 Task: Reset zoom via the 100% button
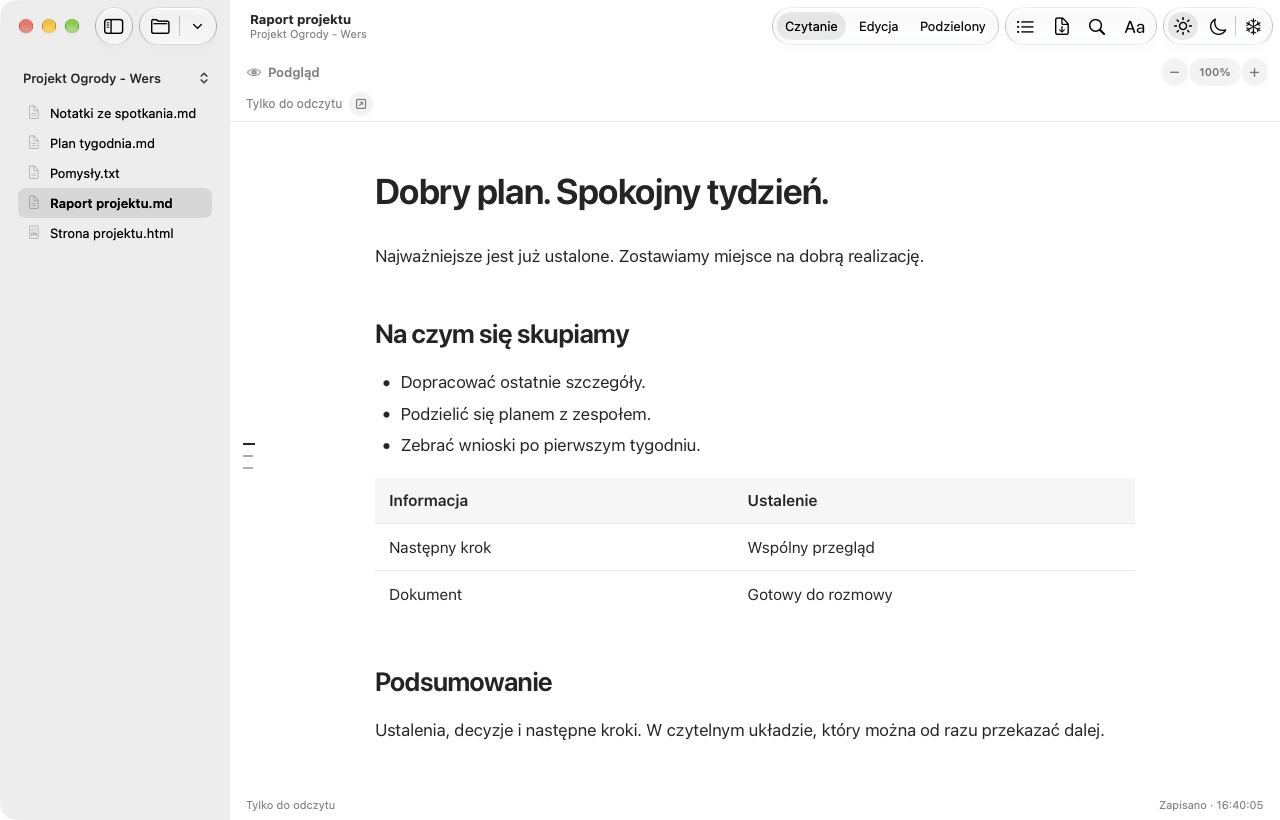[x=1215, y=72]
